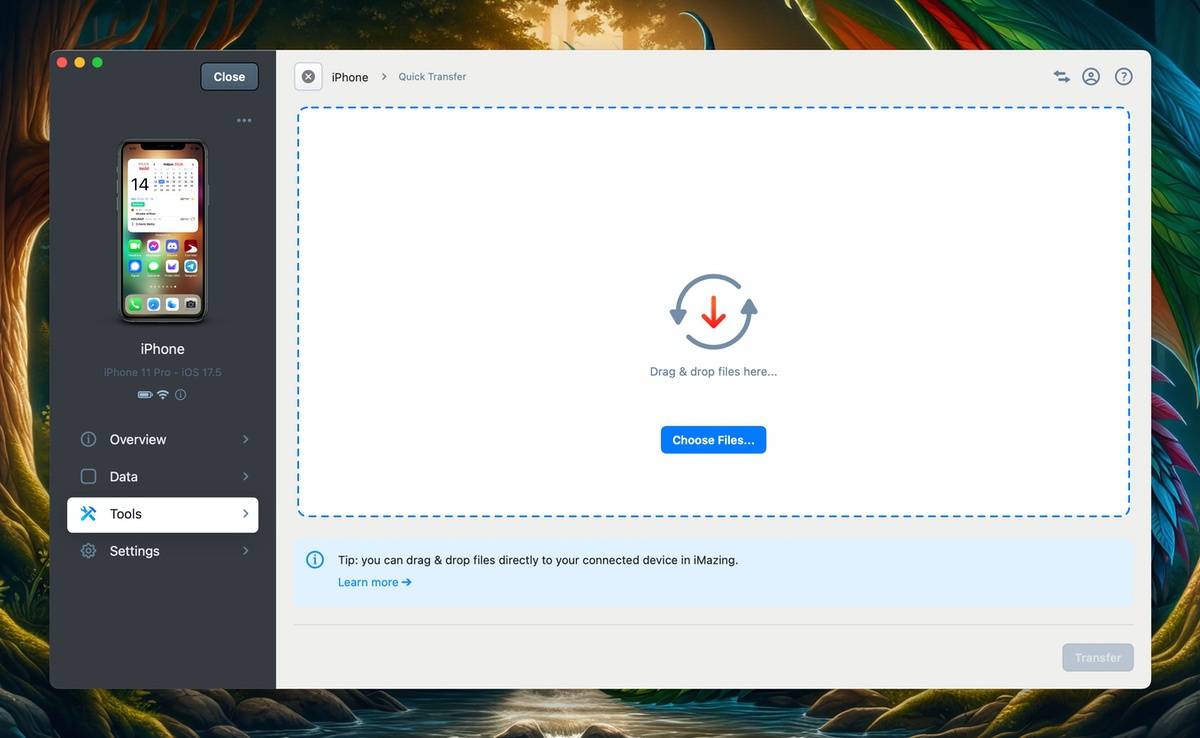This screenshot has width=1200, height=738.
Task: Open the three-dot device options menu
Action: pyautogui.click(x=244, y=121)
